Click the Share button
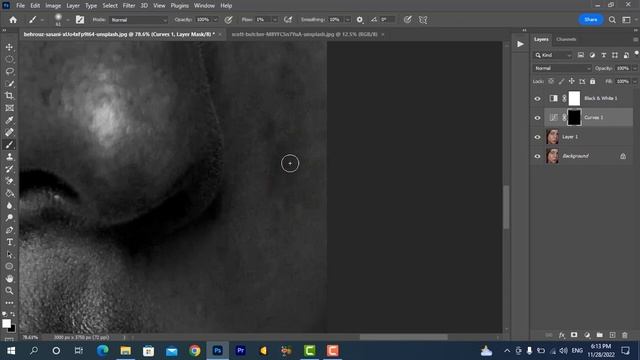 point(590,20)
